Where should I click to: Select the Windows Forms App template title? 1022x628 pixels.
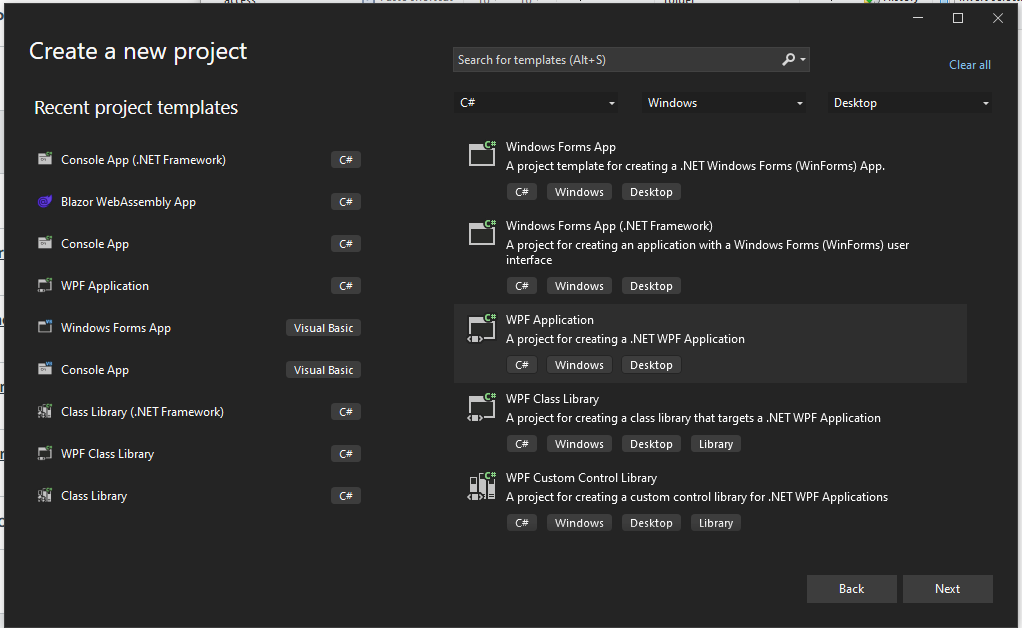pyautogui.click(x=561, y=147)
